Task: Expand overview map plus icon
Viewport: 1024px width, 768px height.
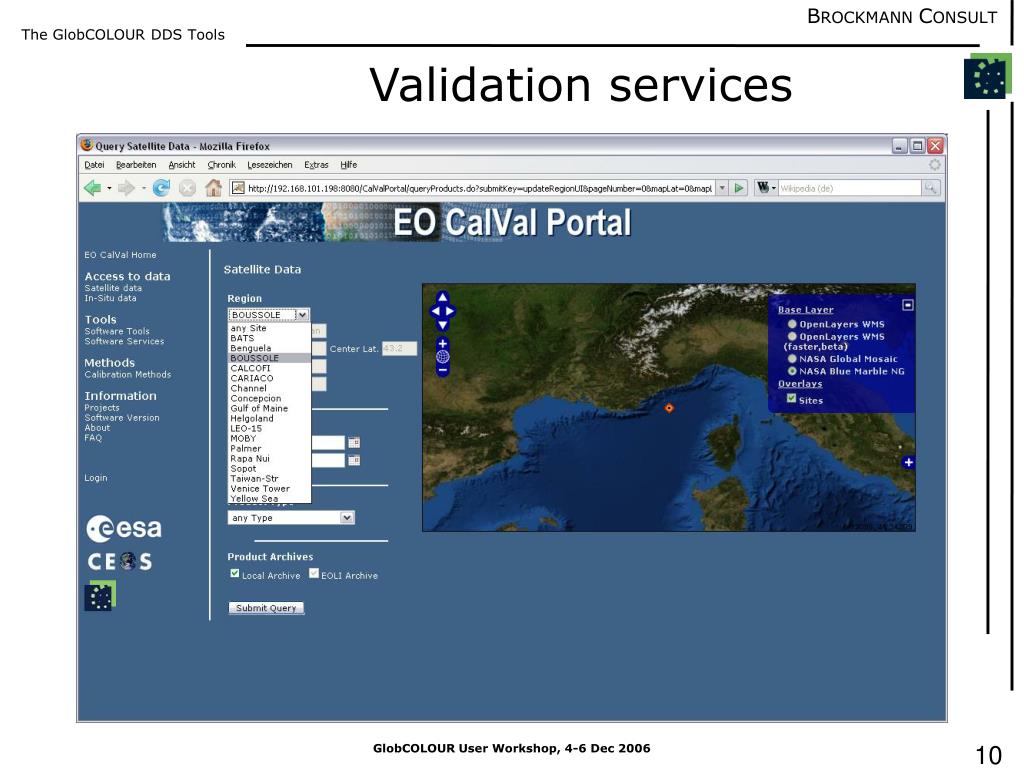Action: tap(908, 462)
